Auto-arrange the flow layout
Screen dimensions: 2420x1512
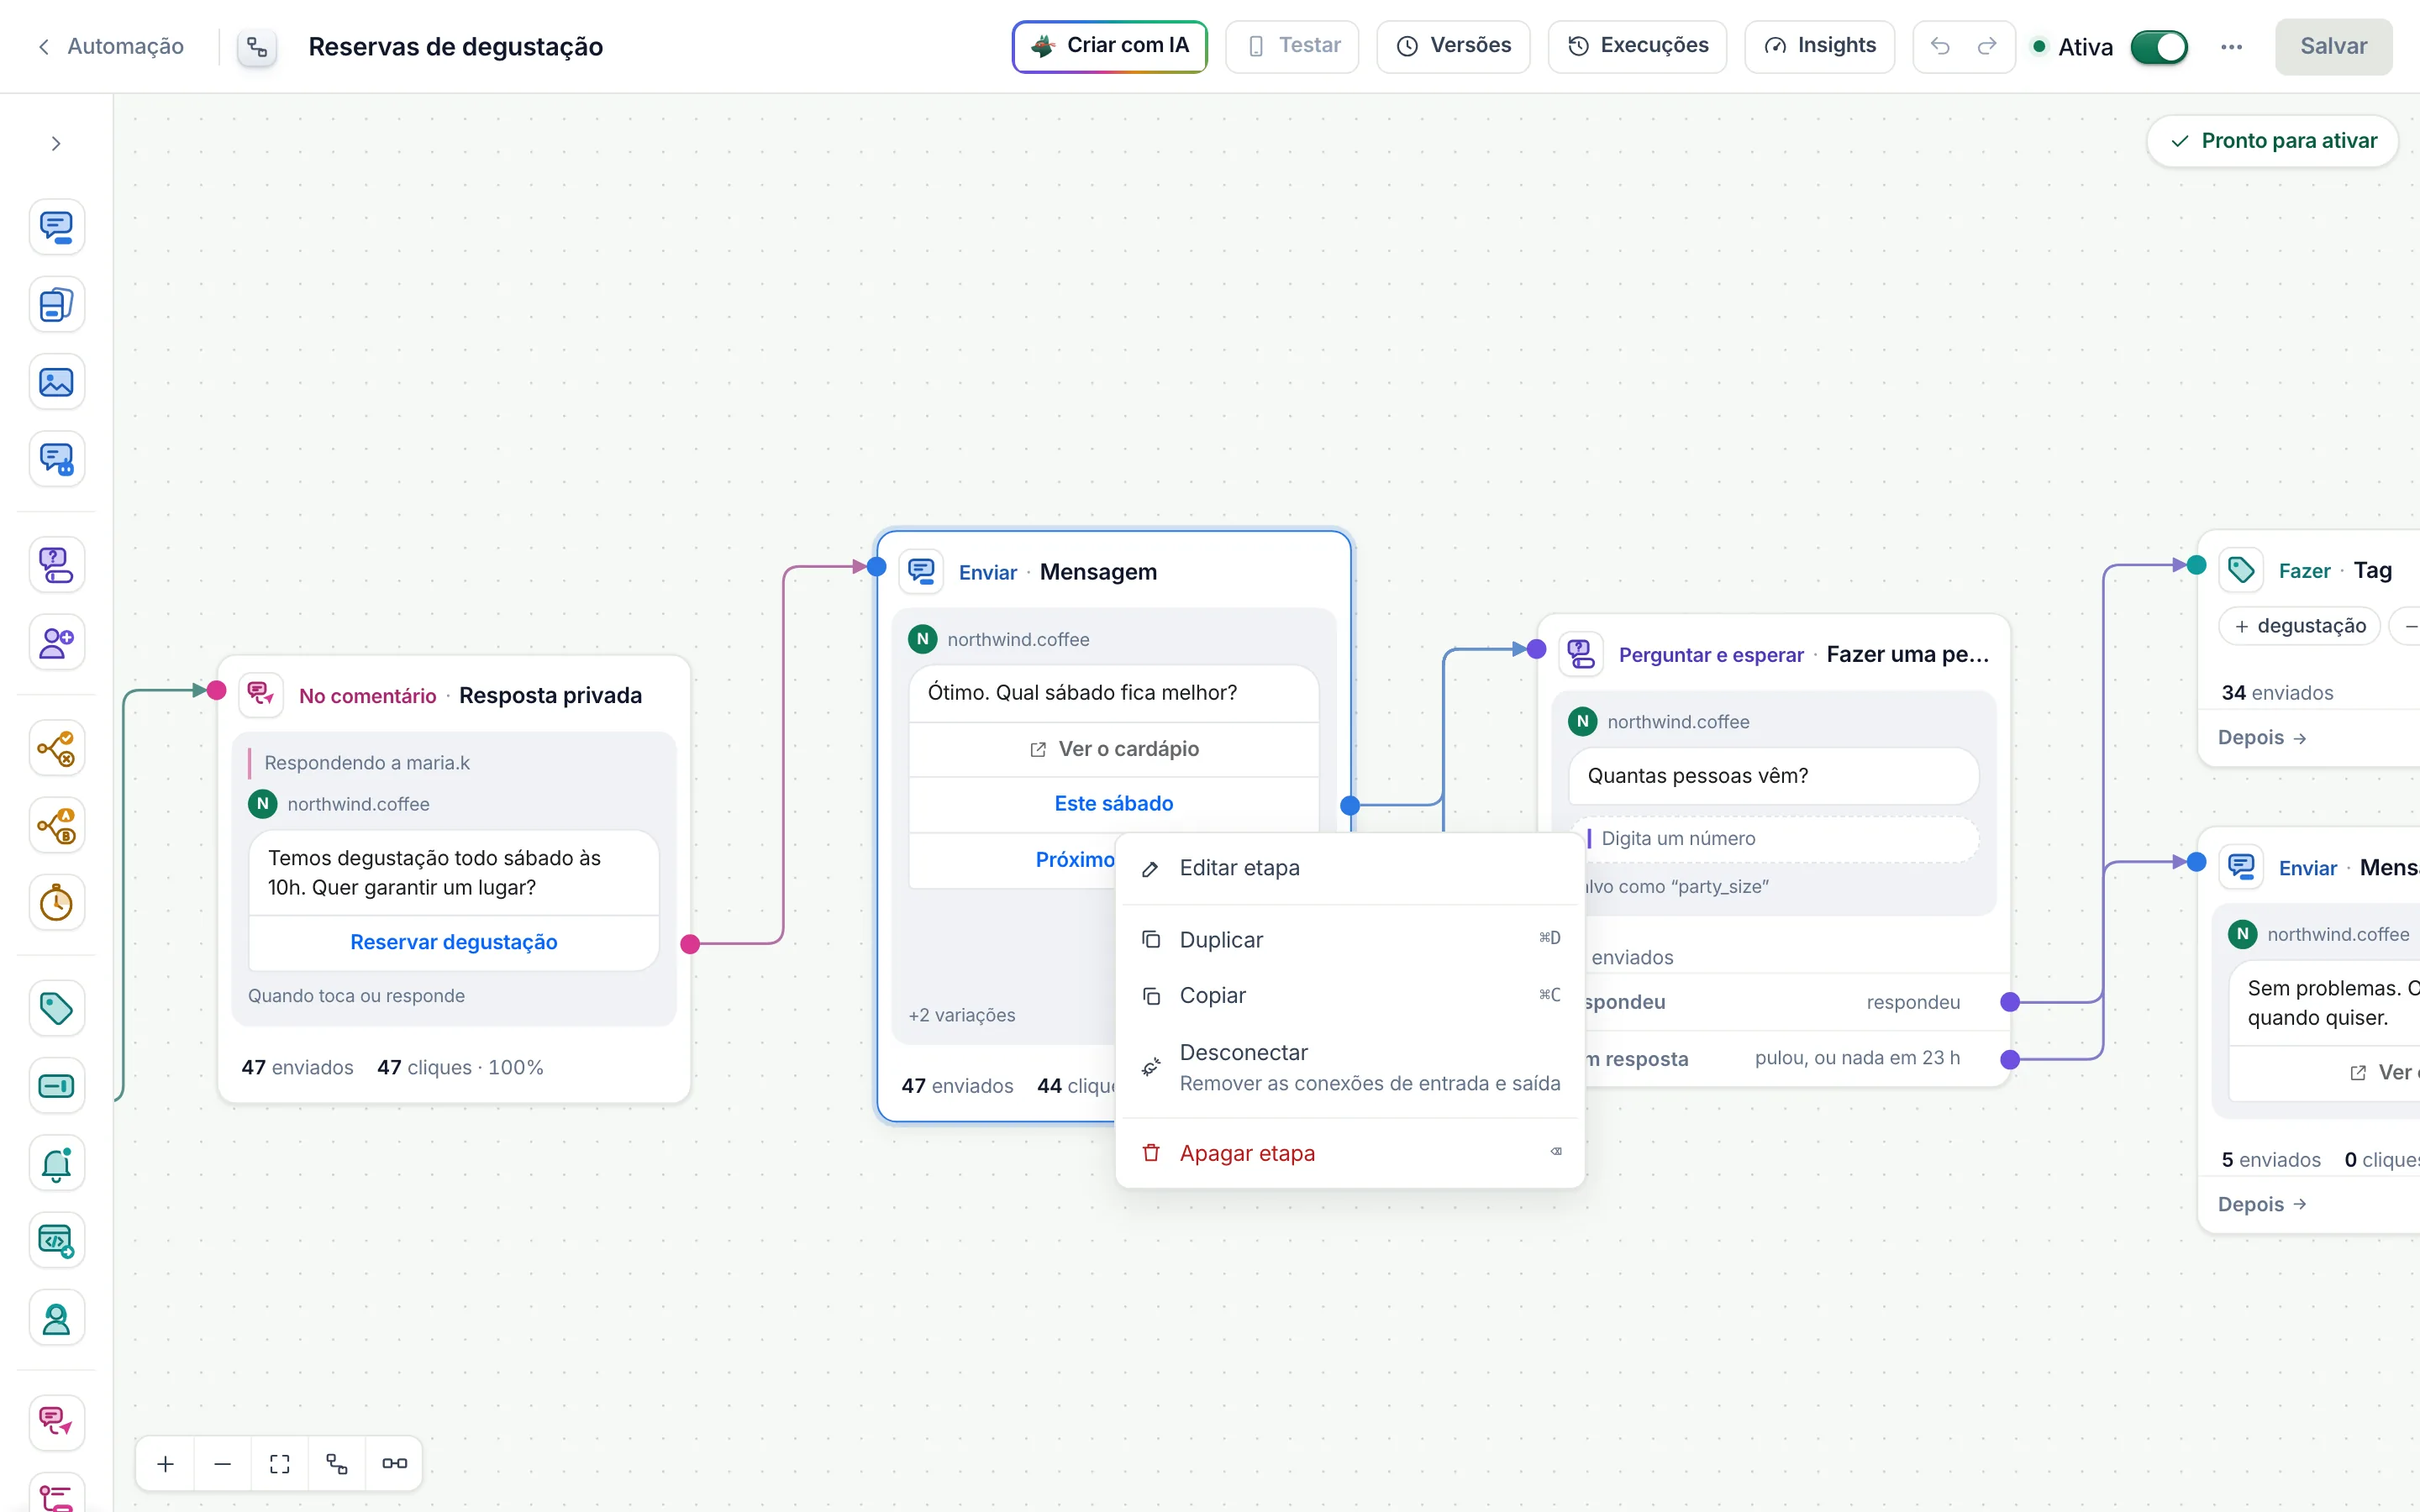[337, 1464]
